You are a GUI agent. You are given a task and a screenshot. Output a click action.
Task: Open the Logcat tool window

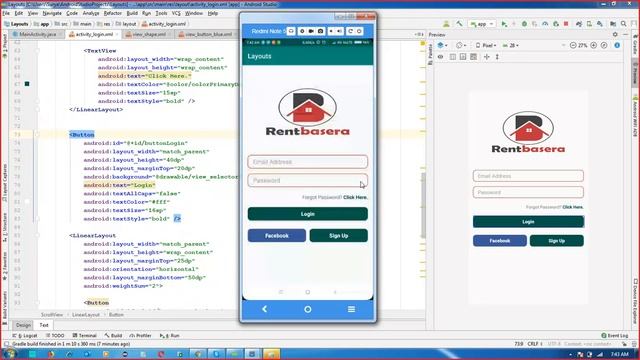tap(25, 336)
